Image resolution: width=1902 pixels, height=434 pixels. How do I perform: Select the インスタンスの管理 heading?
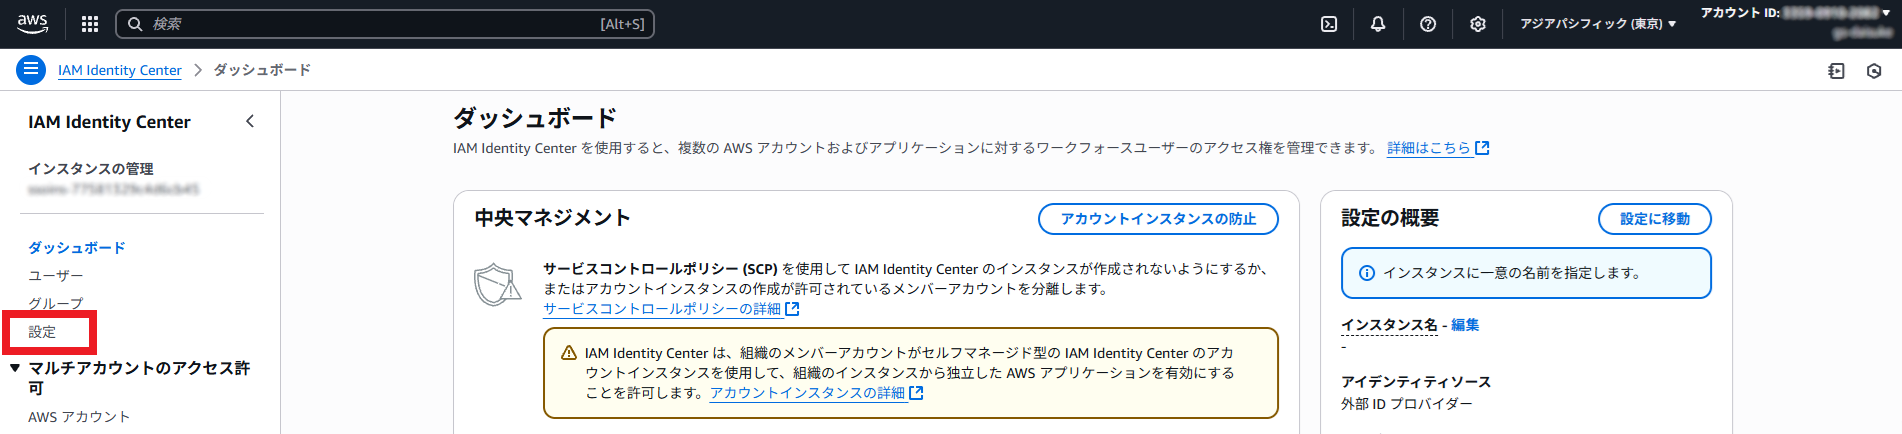91,169
